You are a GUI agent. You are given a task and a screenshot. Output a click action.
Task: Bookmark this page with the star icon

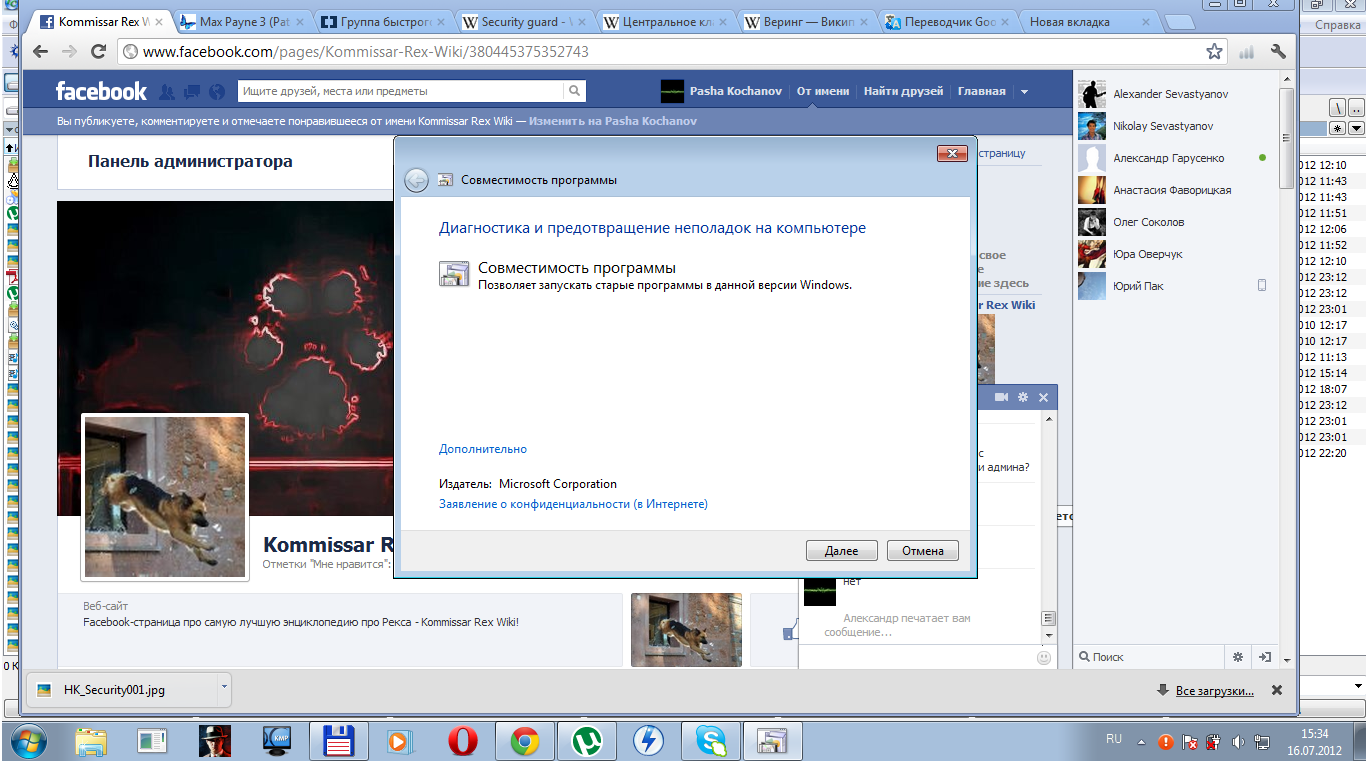1214,51
